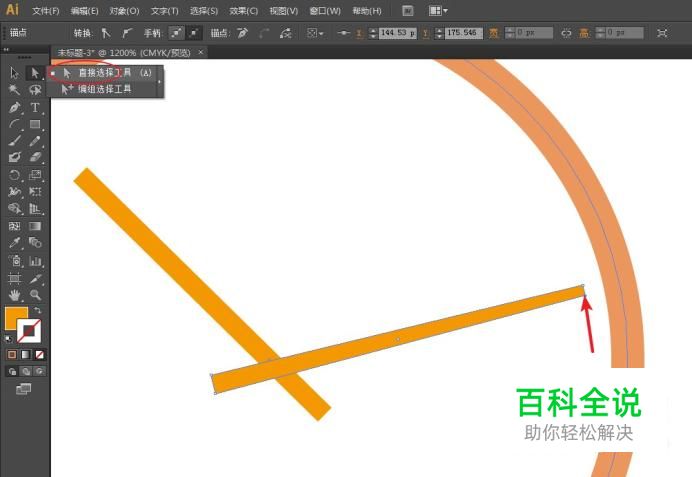Select the Shape Builder tool
This screenshot has width=692, height=477.
pos(14,208)
